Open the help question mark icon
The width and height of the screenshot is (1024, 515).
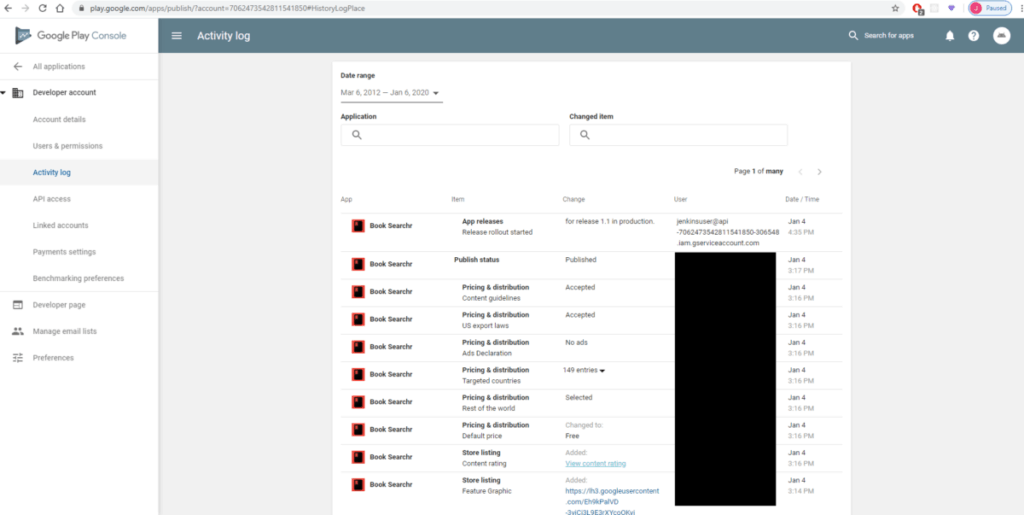[973, 36]
